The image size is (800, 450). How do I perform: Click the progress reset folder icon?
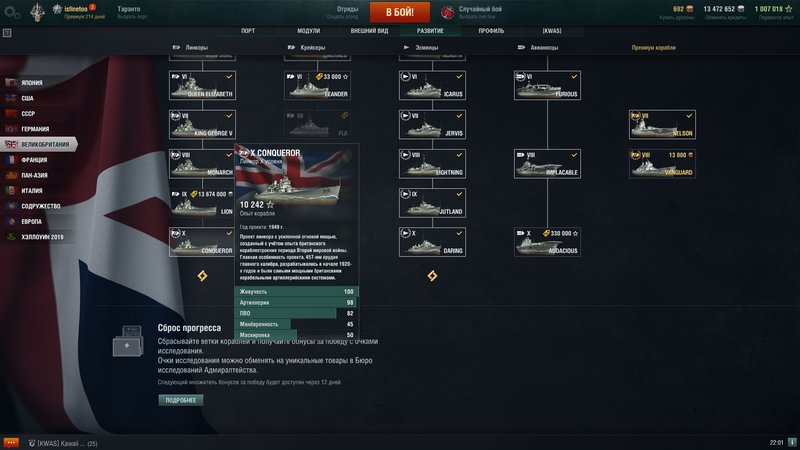pyautogui.click(x=128, y=341)
